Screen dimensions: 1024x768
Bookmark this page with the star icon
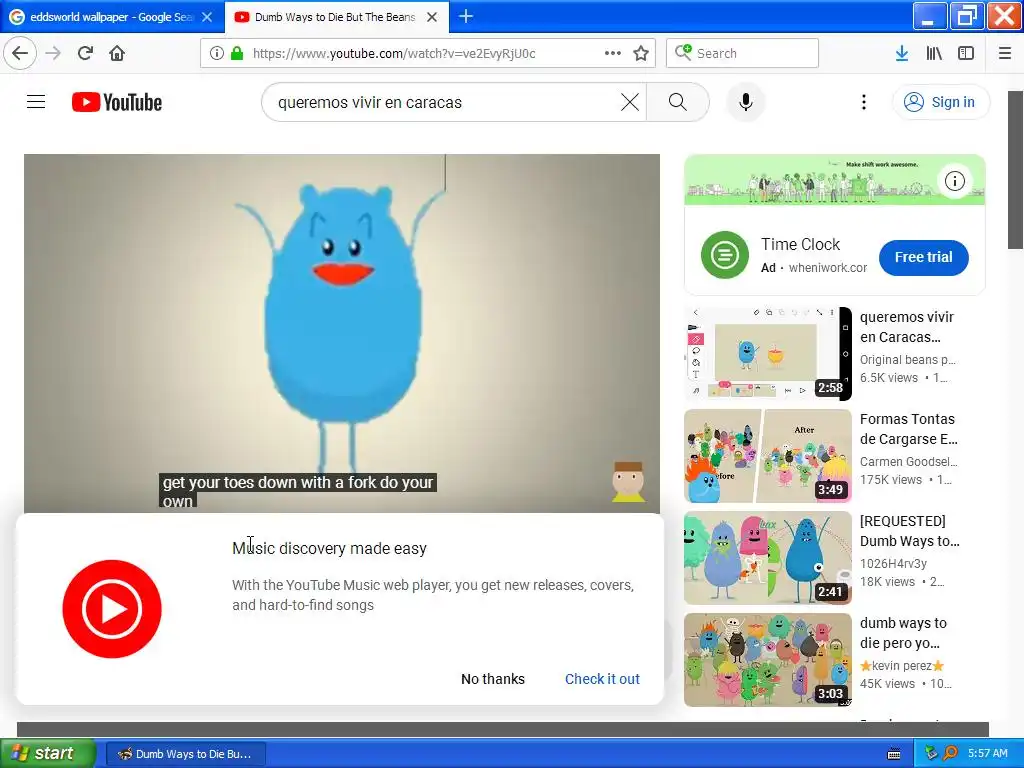(x=641, y=53)
